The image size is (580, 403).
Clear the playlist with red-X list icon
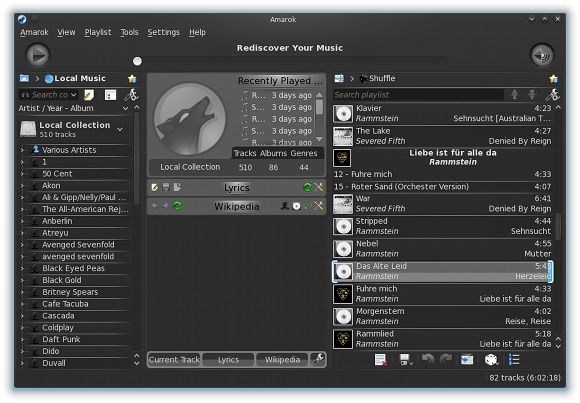coord(381,360)
